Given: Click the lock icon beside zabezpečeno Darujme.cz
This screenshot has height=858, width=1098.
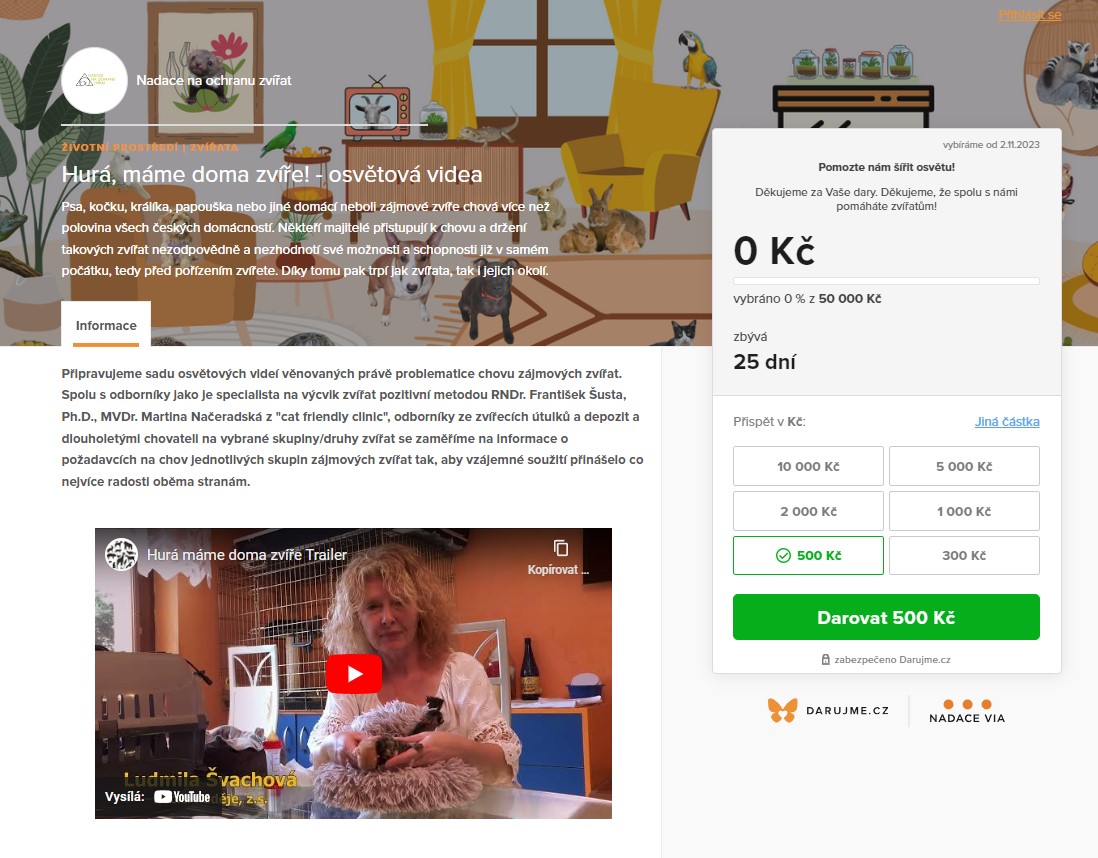Looking at the screenshot, I should pos(826,659).
